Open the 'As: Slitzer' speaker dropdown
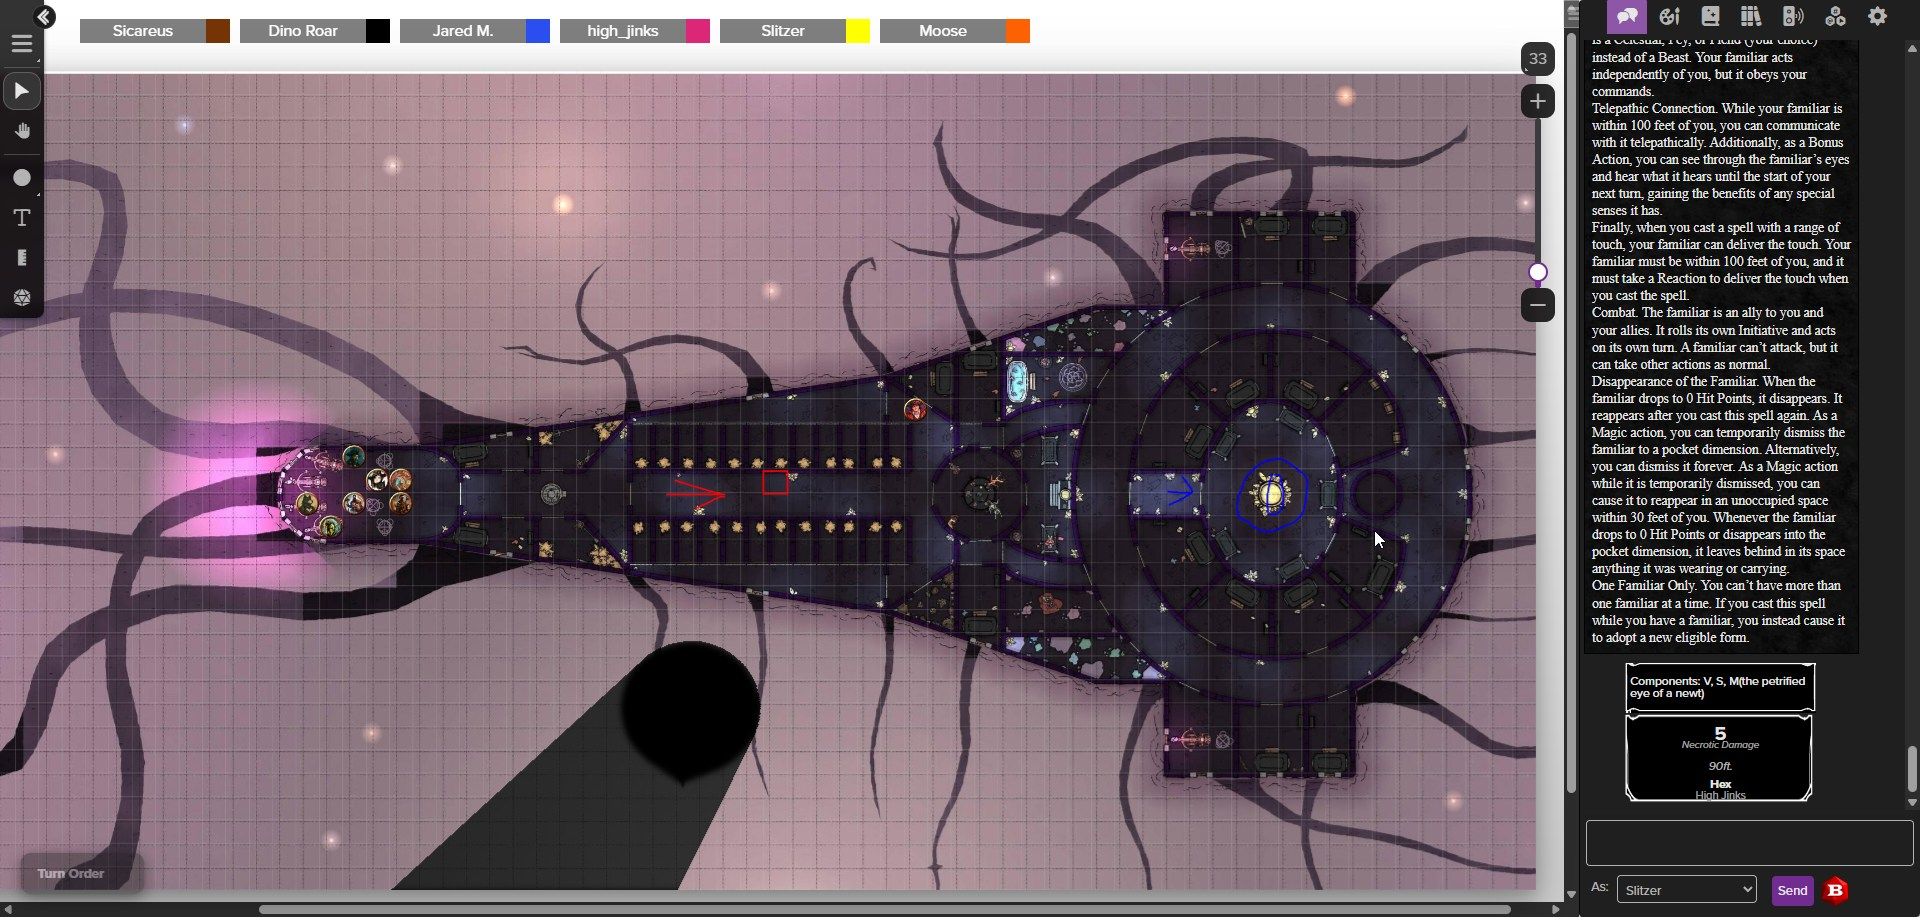The height and width of the screenshot is (917, 1920). click(1686, 890)
